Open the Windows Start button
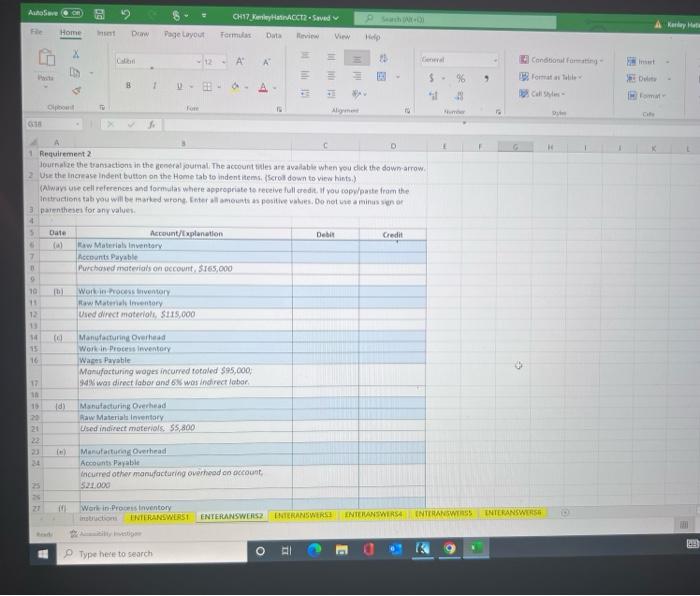This screenshot has width=700, height=596. pos(43,554)
